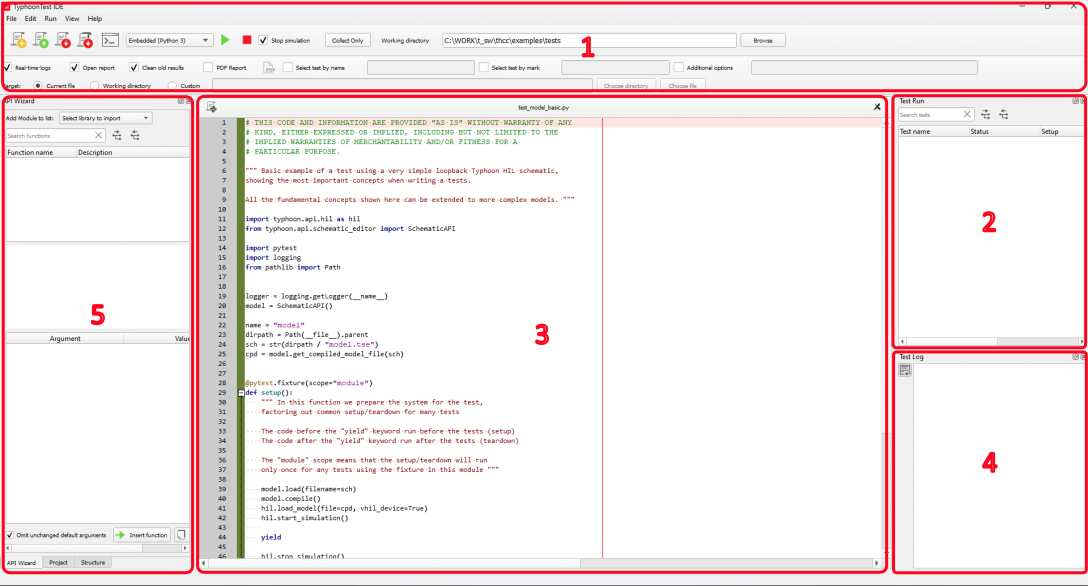Click the first tree icon beside Search tests
The height and width of the screenshot is (586, 1088).
[985, 115]
